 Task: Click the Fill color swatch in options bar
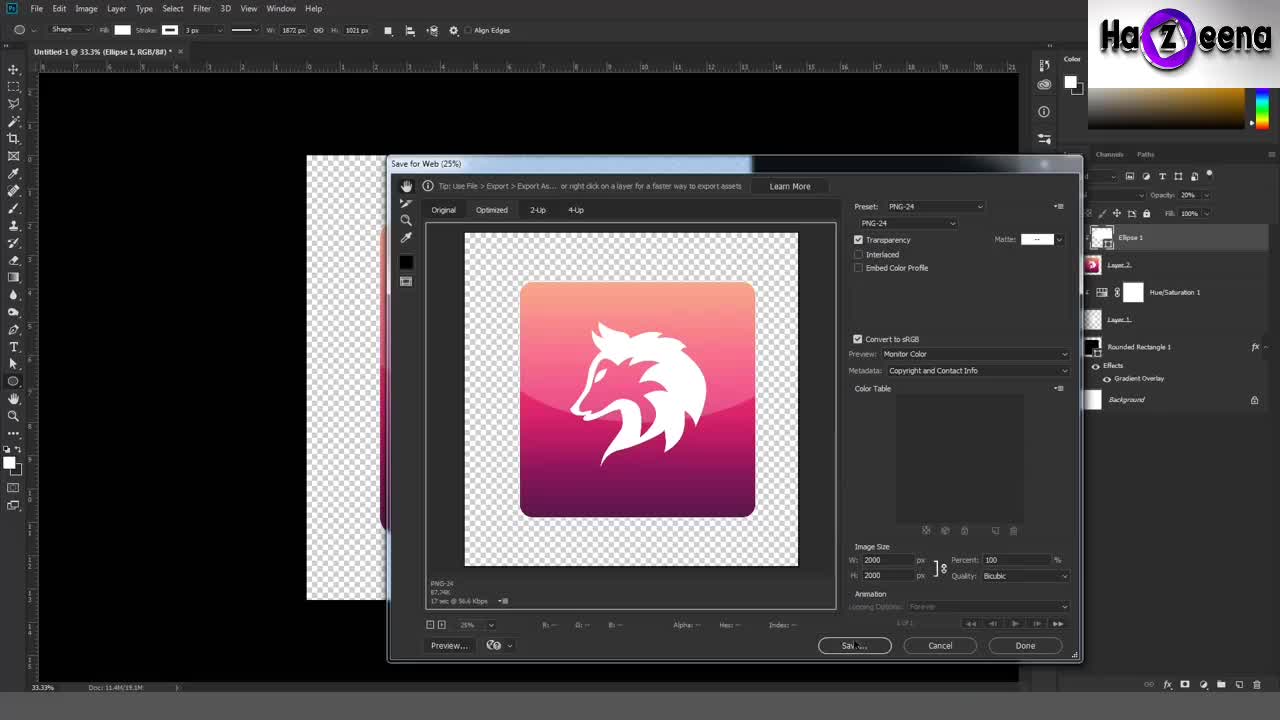122,30
